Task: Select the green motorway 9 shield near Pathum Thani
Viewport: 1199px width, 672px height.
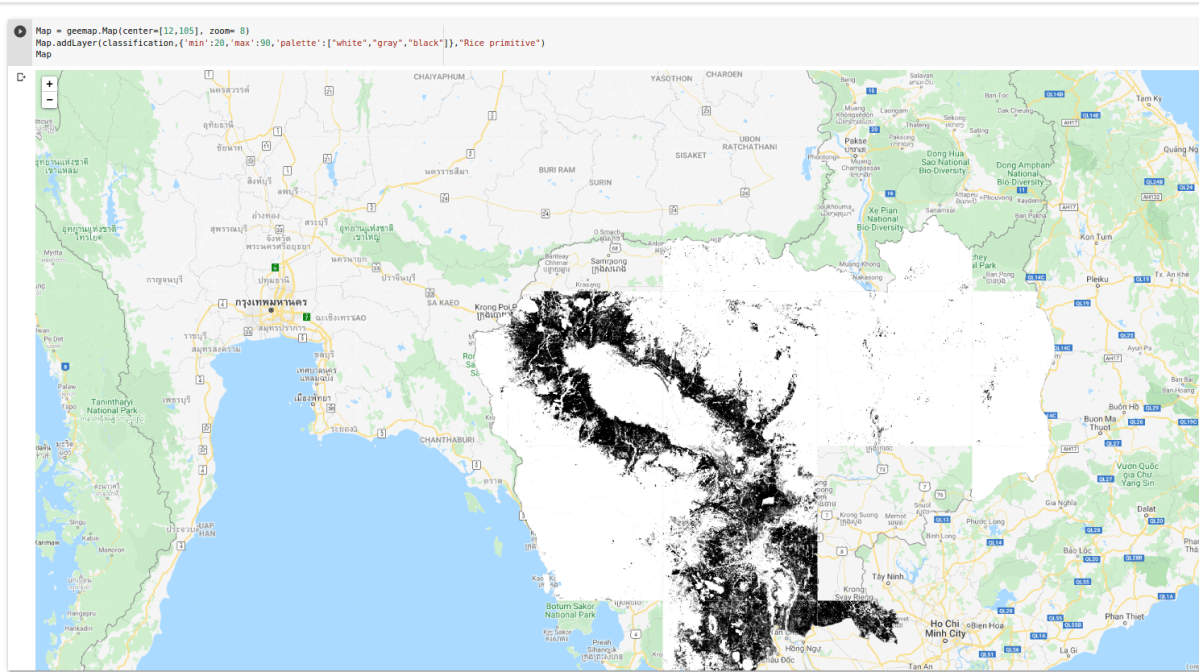Action: pyautogui.click(x=275, y=267)
